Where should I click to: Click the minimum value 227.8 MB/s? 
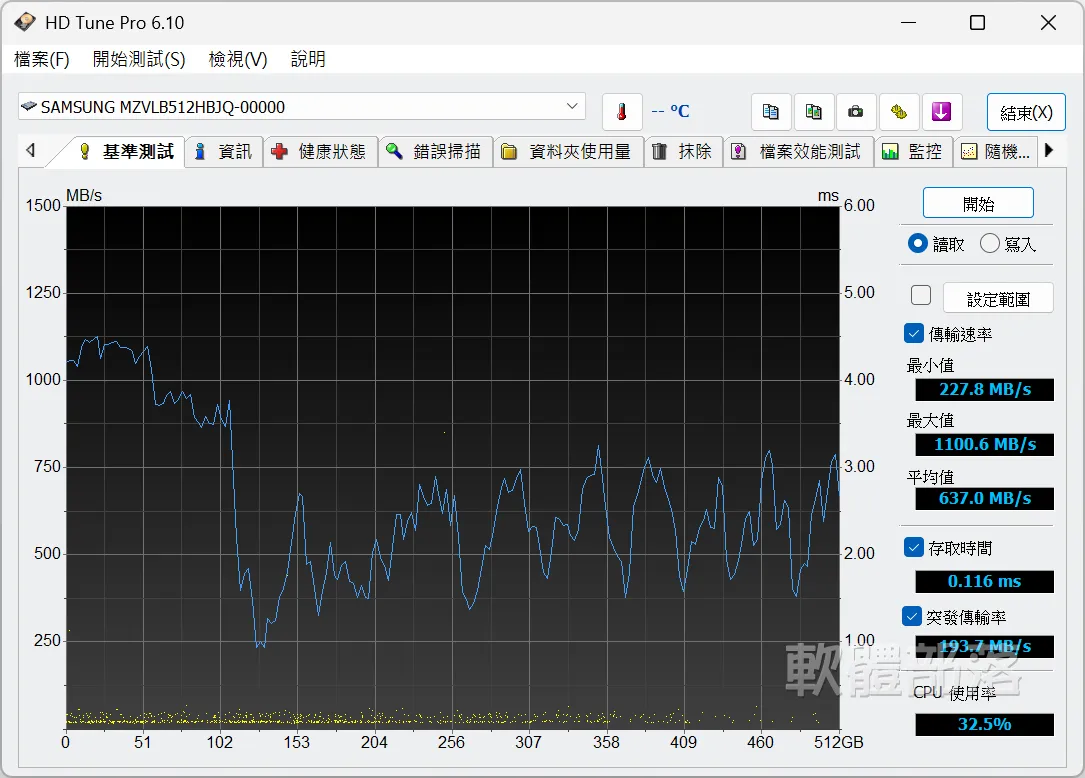coord(985,389)
